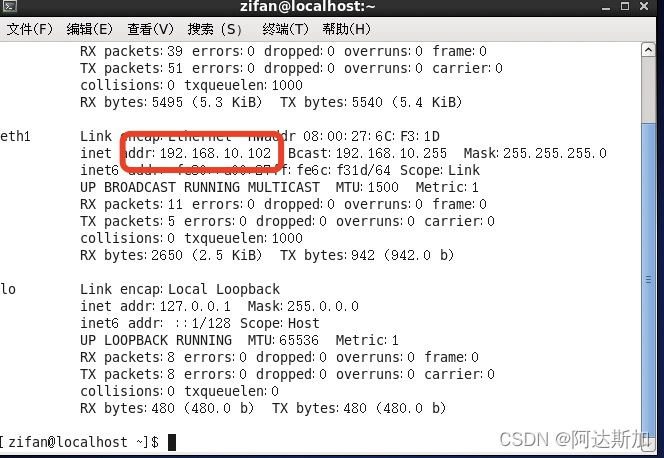Click the terminal cursor block
Viewport: 664px width, 458px height.
pos(172,442)
